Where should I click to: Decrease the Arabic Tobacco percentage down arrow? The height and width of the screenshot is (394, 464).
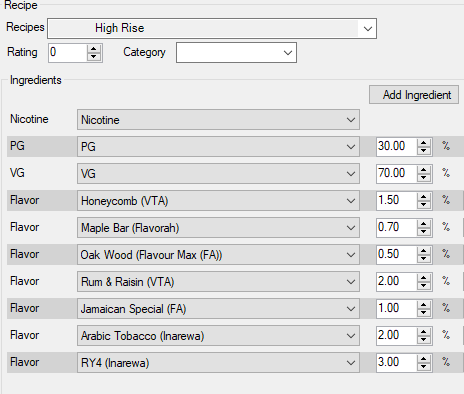[x=424, y=340]
